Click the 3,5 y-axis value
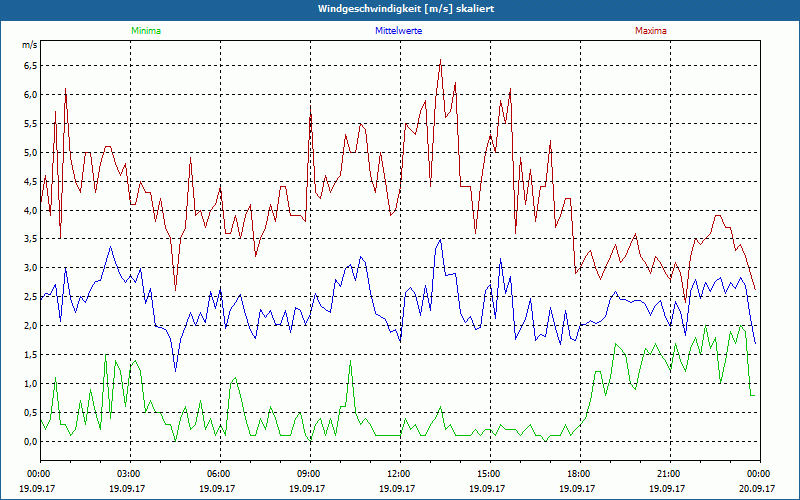 pyautogui.click(x=30, y=239)
